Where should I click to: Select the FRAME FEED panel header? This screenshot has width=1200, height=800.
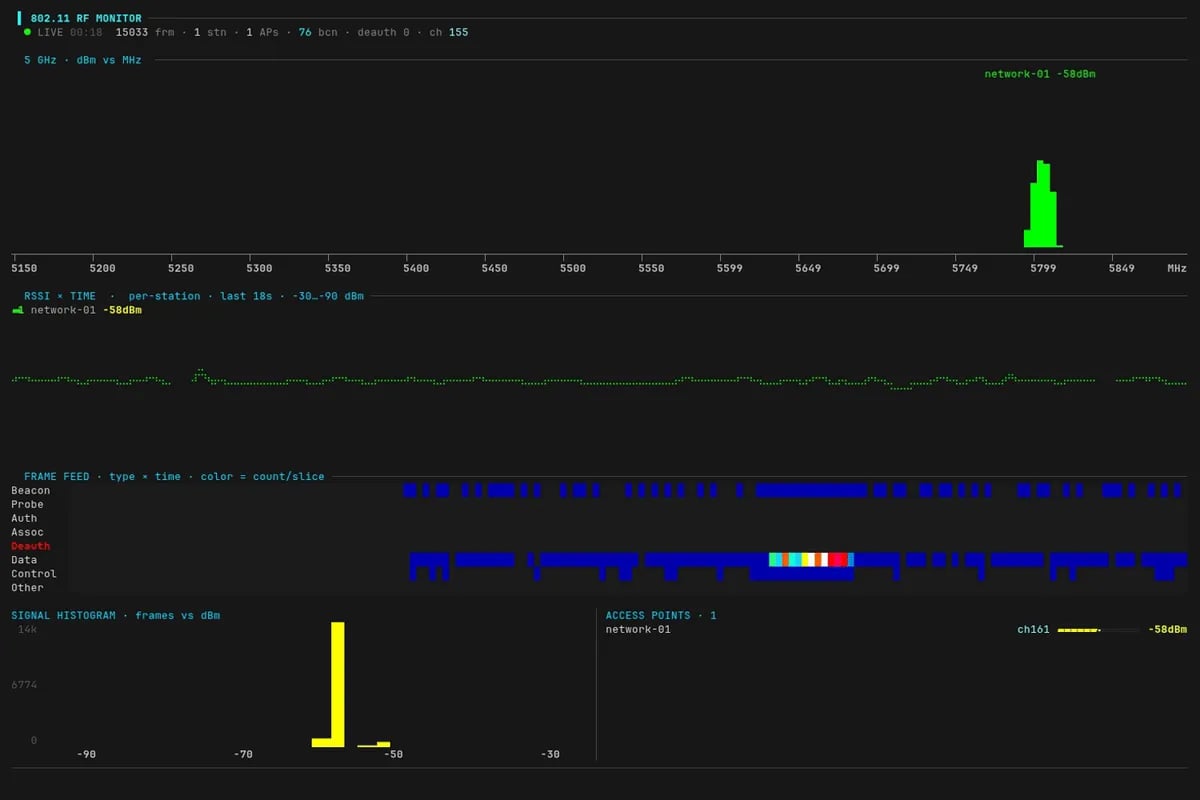coord(174,476)
